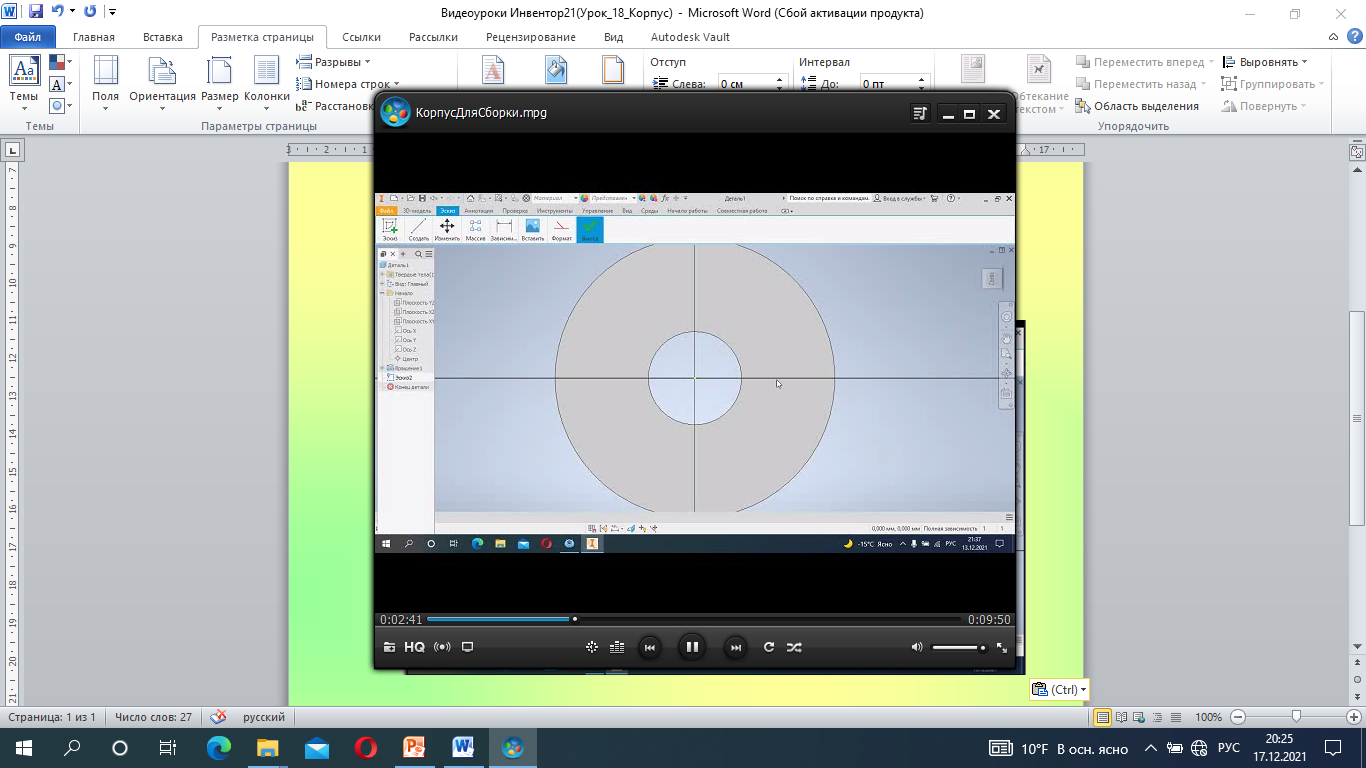The height and width of the screenshot is (768, 1366).
Task: Open the theme fonts dropdown
Action: coord(60,84)
